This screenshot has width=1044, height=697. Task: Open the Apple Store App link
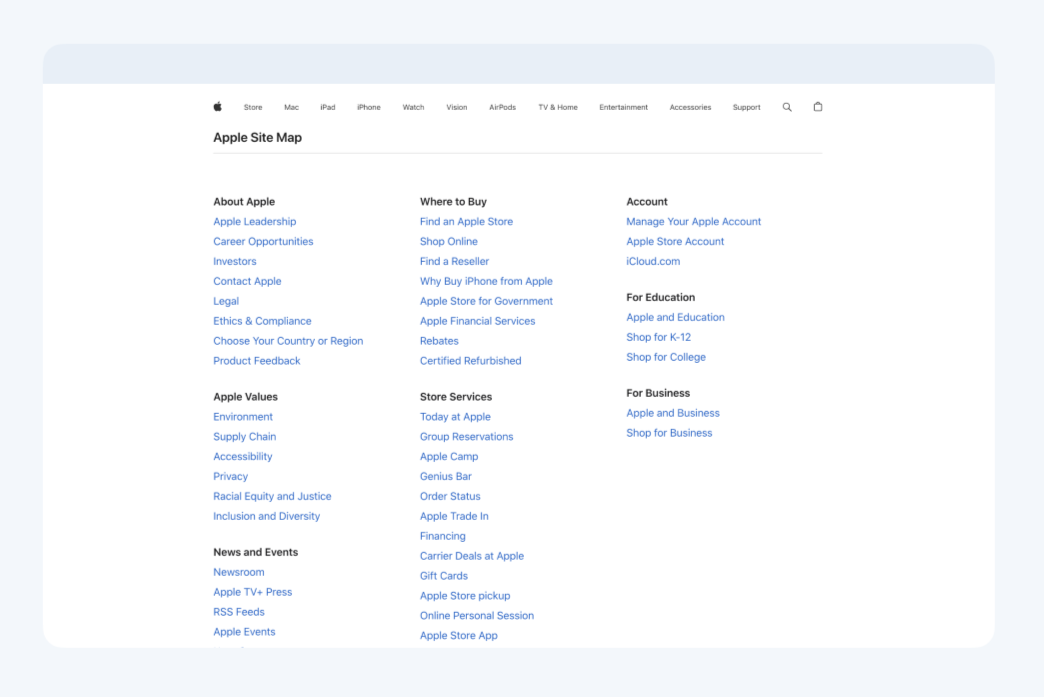coord(459,636)
